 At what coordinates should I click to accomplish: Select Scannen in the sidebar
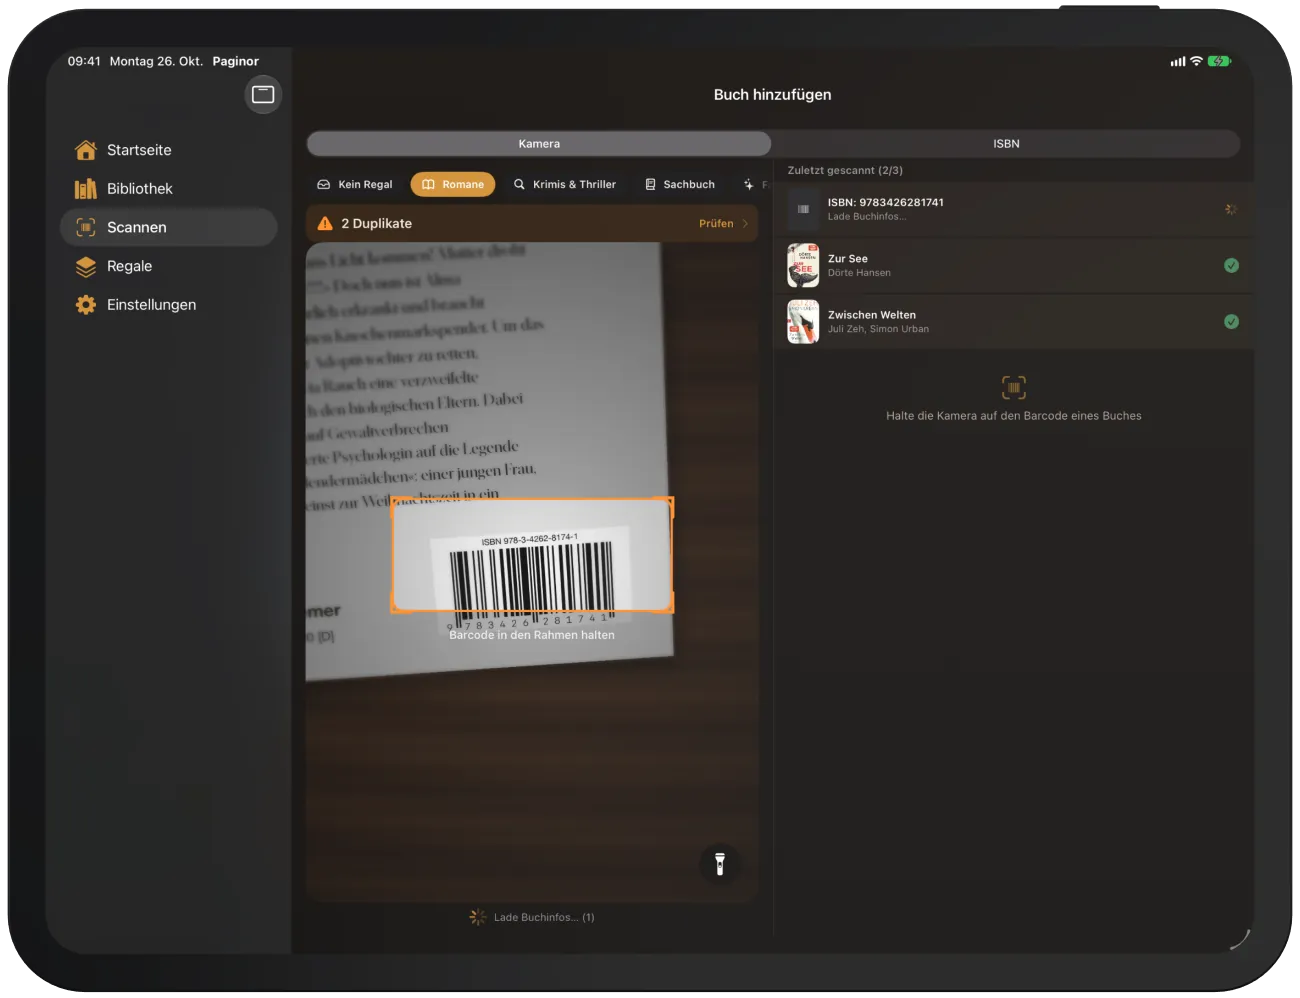point(168,227)
